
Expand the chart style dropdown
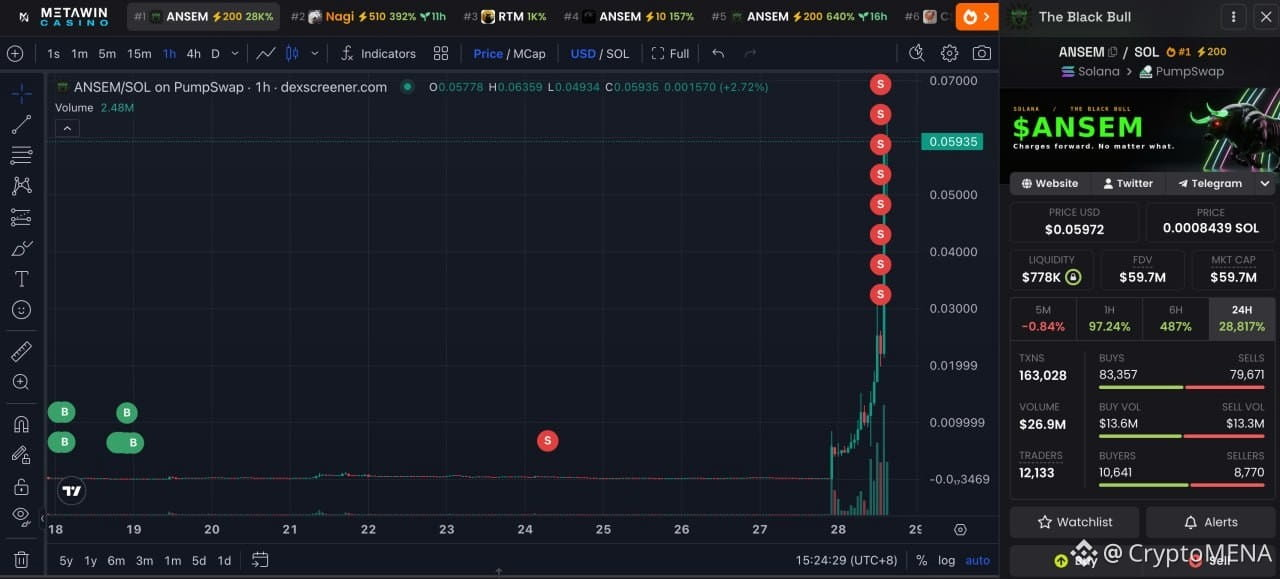[x=315, y=53]
